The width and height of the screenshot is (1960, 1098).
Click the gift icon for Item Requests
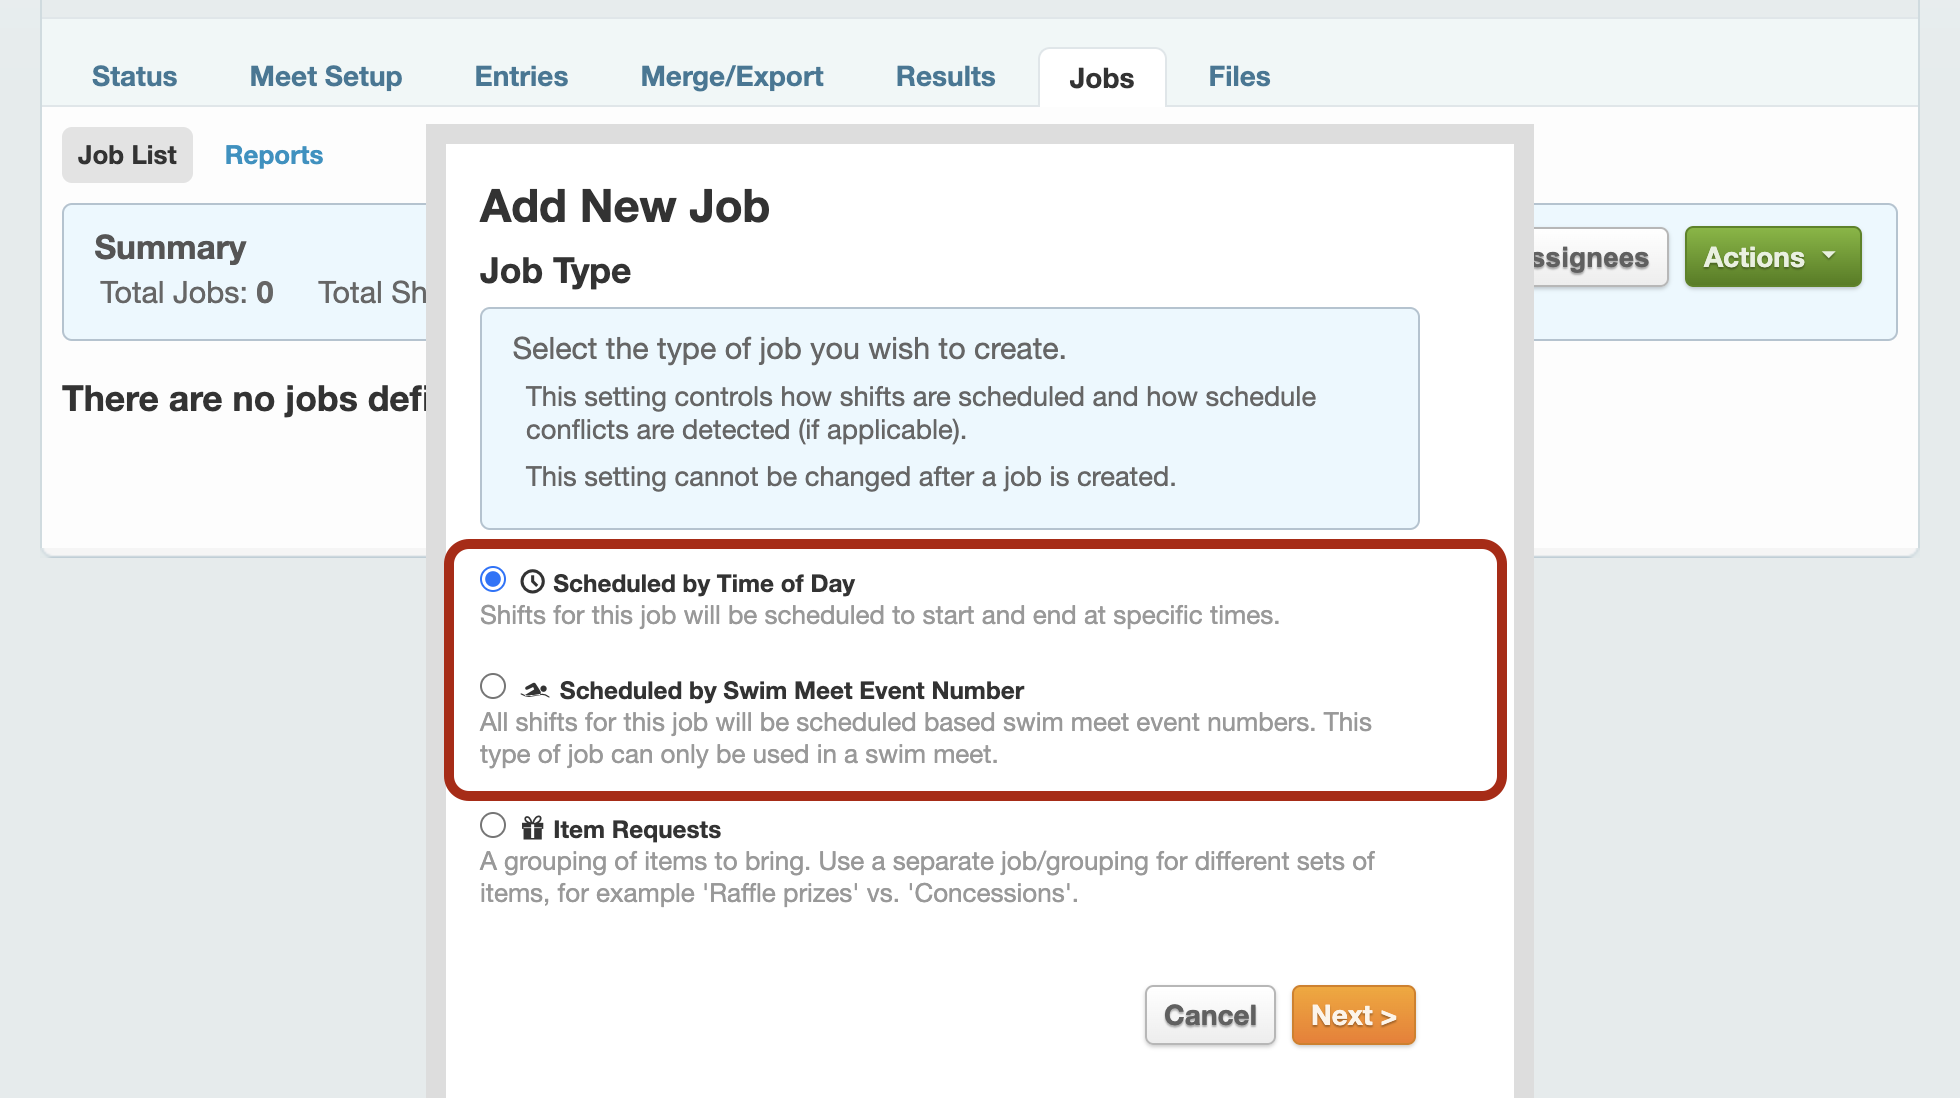[x=532, y=828]
